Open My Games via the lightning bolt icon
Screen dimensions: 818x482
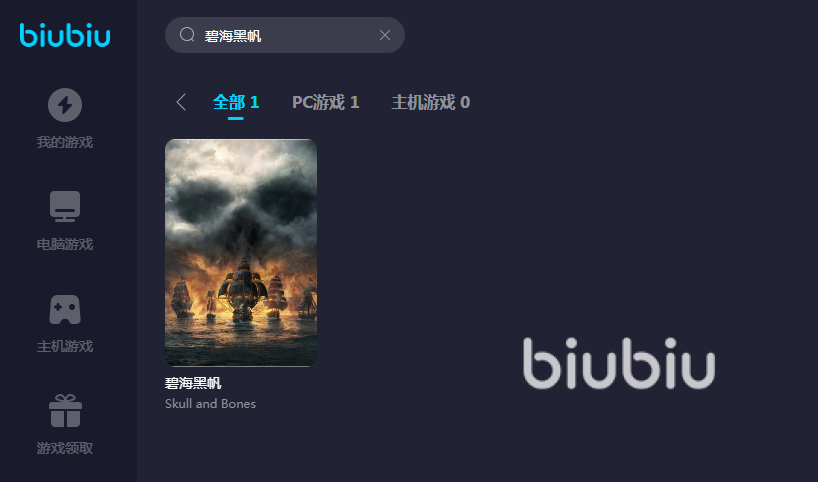click(65, 105)
